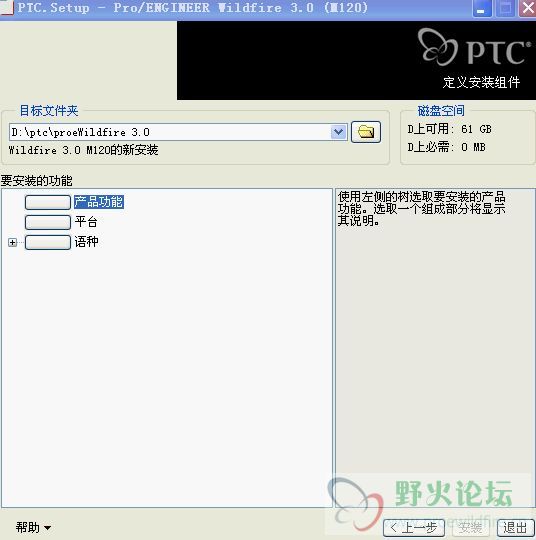Click the 定义安装组件 banner title
Image resolution: width=536 pixels, height=540 pixels.
point(481,82)
